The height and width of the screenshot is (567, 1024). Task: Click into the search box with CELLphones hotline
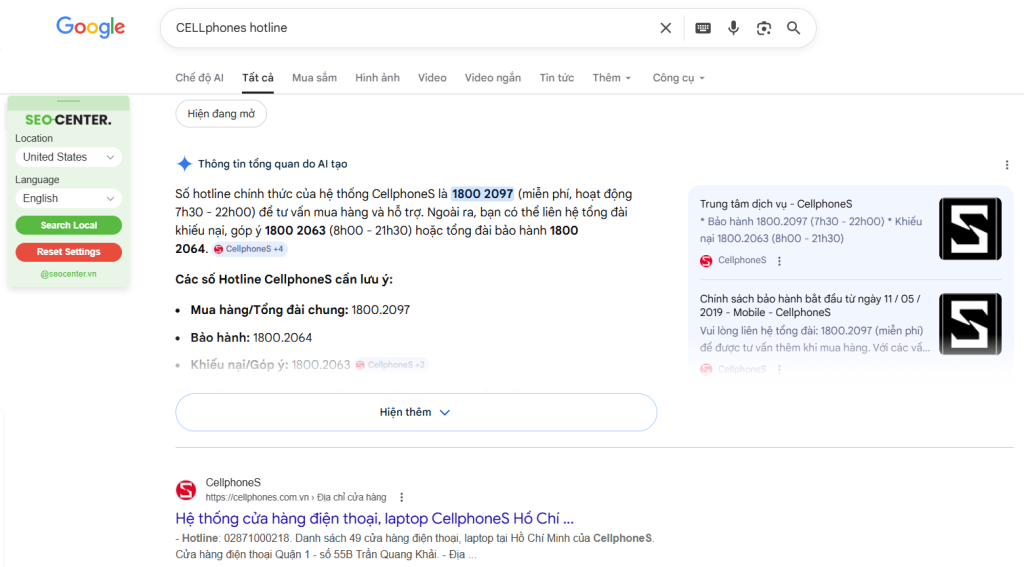(411, 28)
